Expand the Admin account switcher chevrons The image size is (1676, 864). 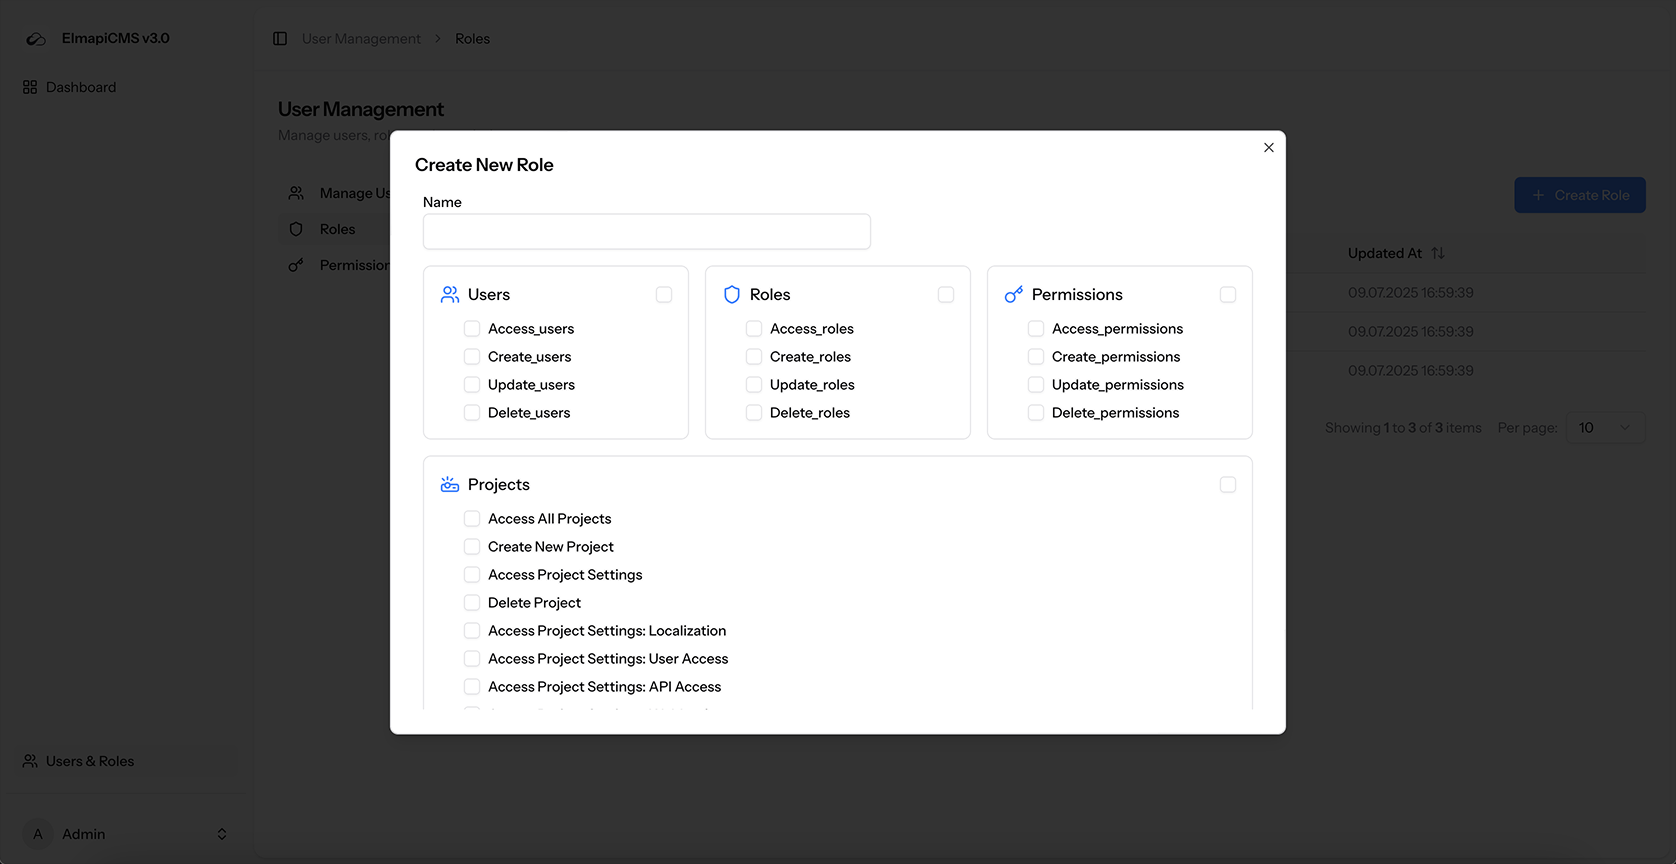click(222, 834)
